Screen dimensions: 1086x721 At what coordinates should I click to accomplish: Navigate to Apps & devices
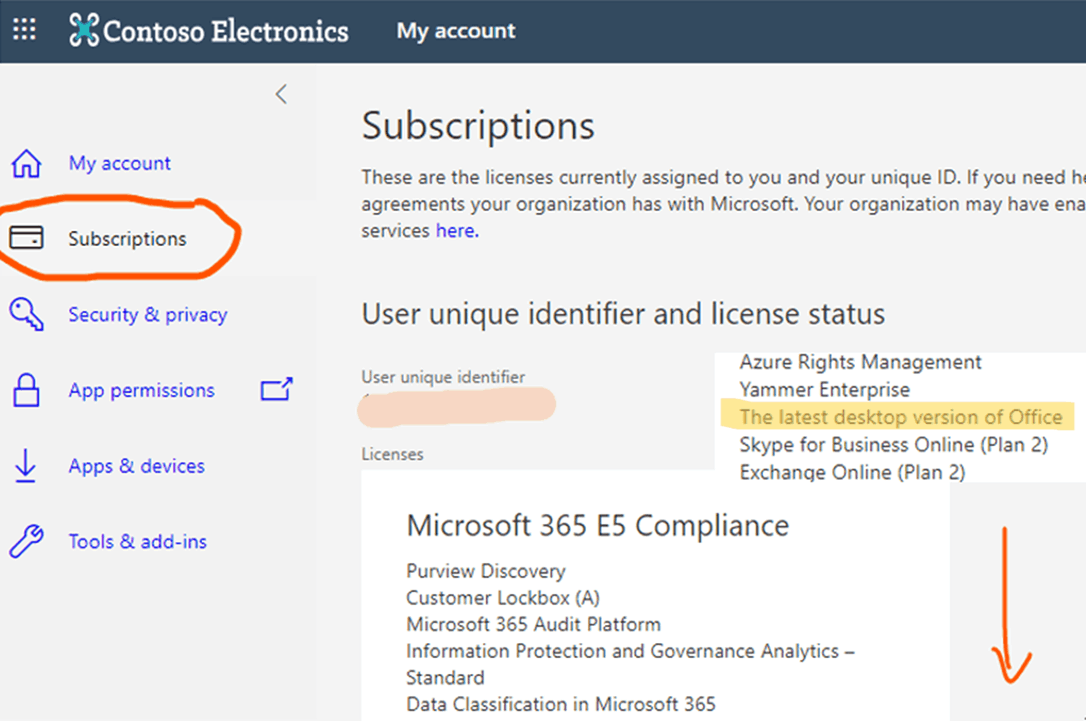point(136,466)
